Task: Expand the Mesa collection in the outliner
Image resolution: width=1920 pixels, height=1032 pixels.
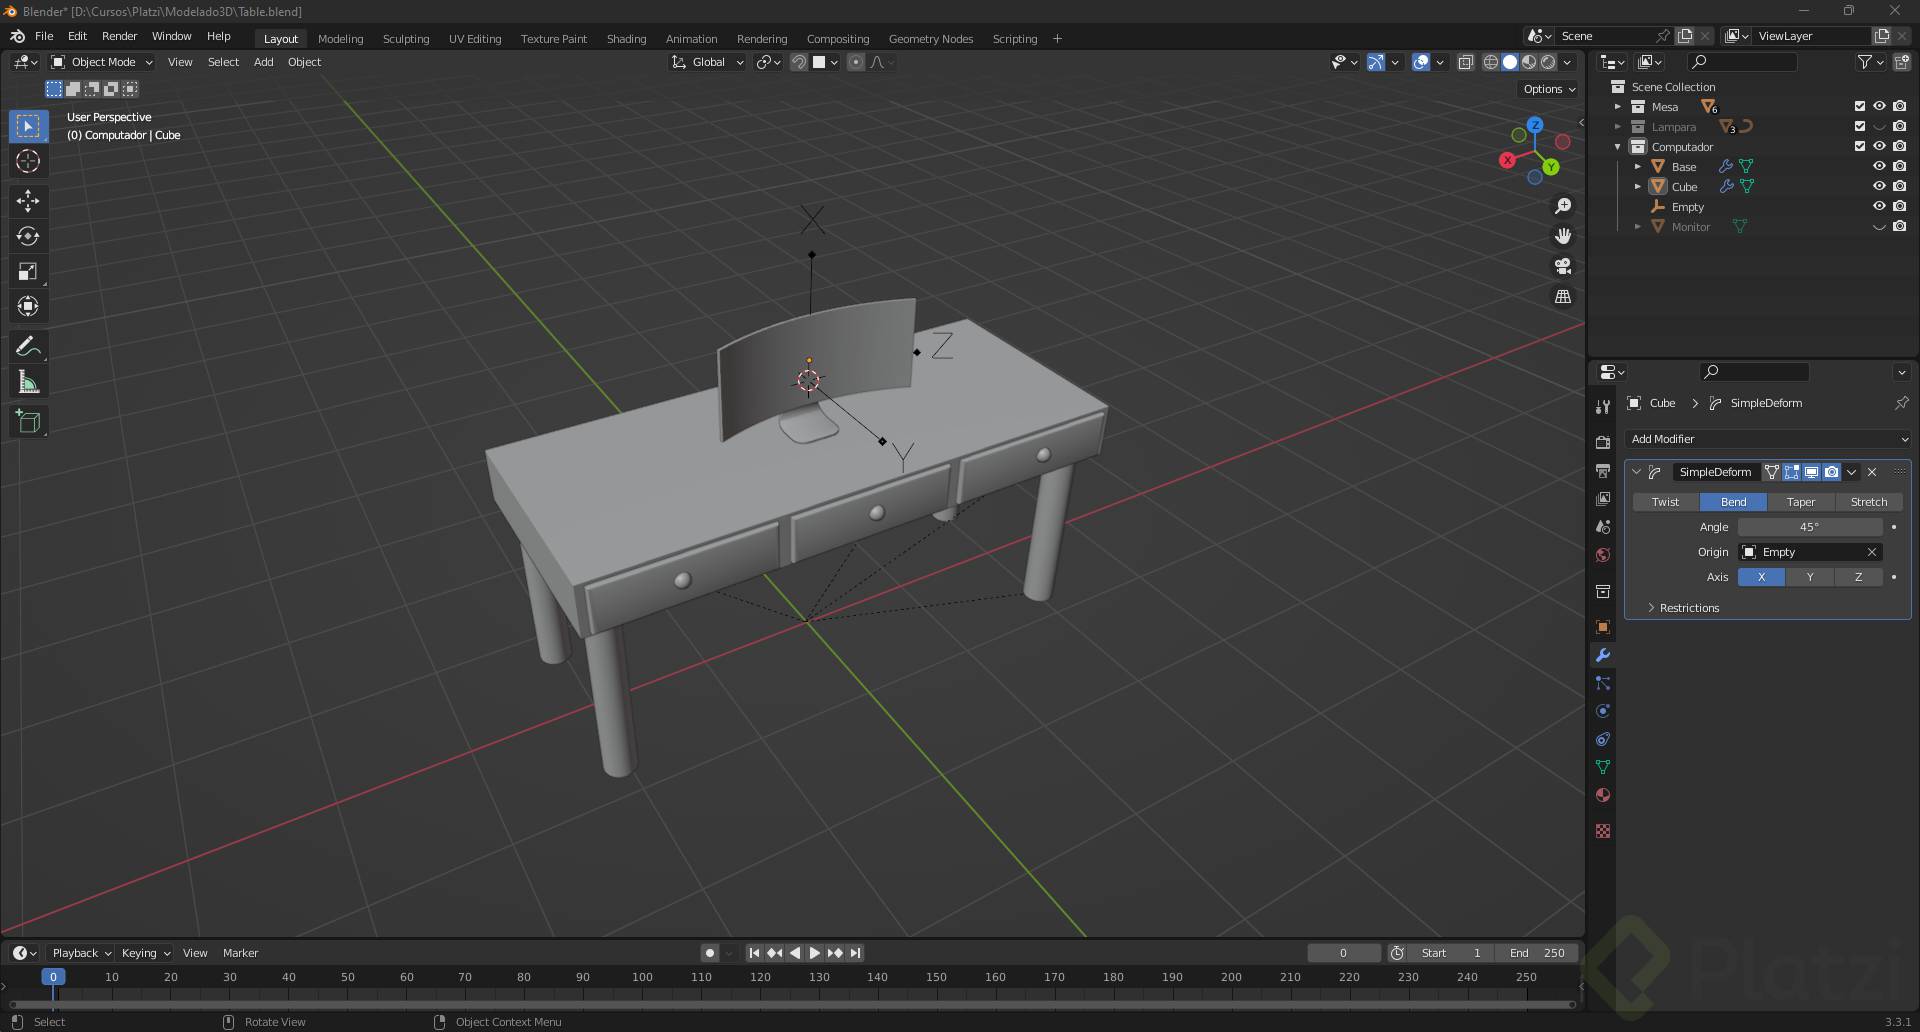Action: pyautogui.click(x=1617, y=106)
